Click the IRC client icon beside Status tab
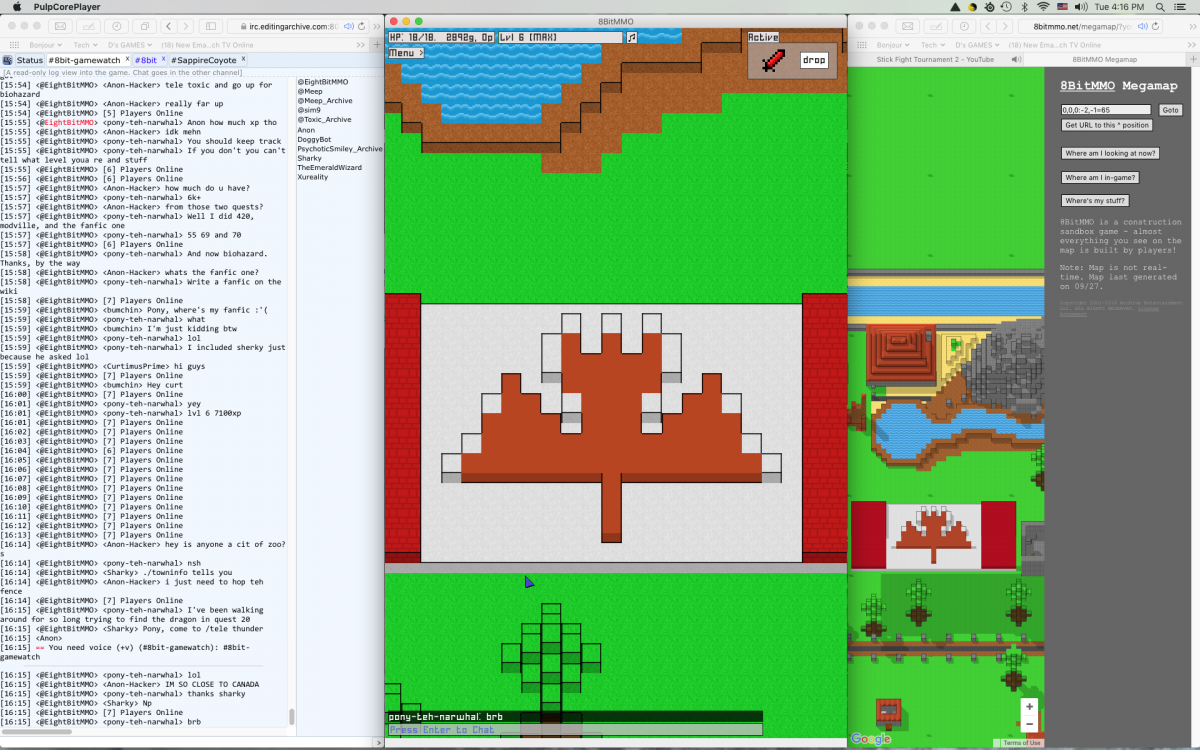Viewport: 1200px width, 750px height. [8, 61]
